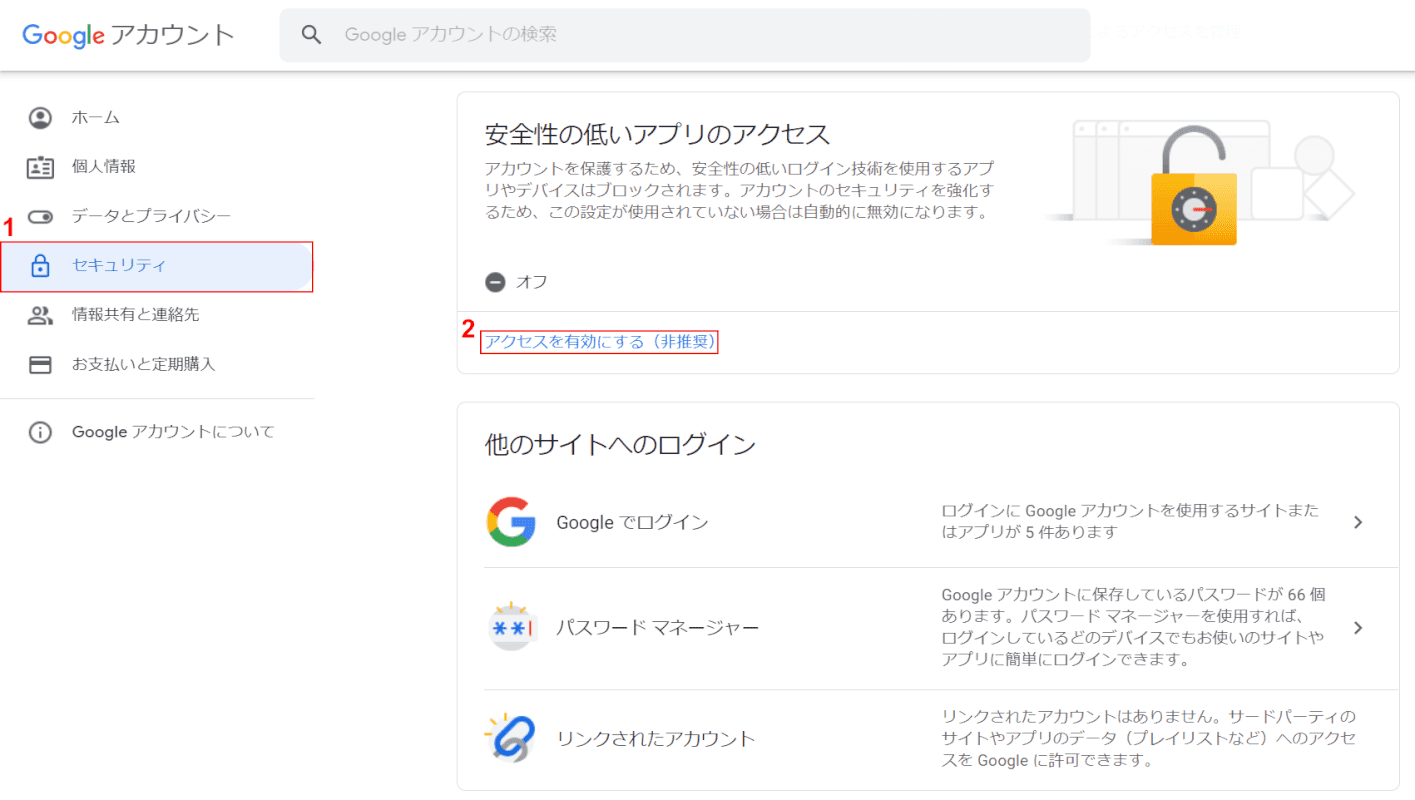1415x800 pixels.
Task: Click the お支払いと定期購入 card icon
Action: (40, 365)
